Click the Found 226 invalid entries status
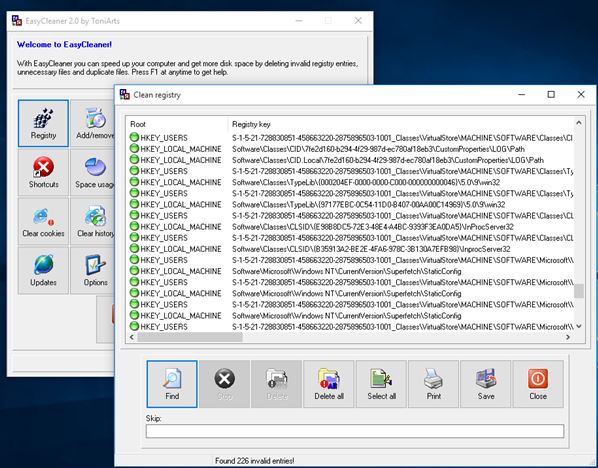This screenshot has height=468, width=598. 254,461
